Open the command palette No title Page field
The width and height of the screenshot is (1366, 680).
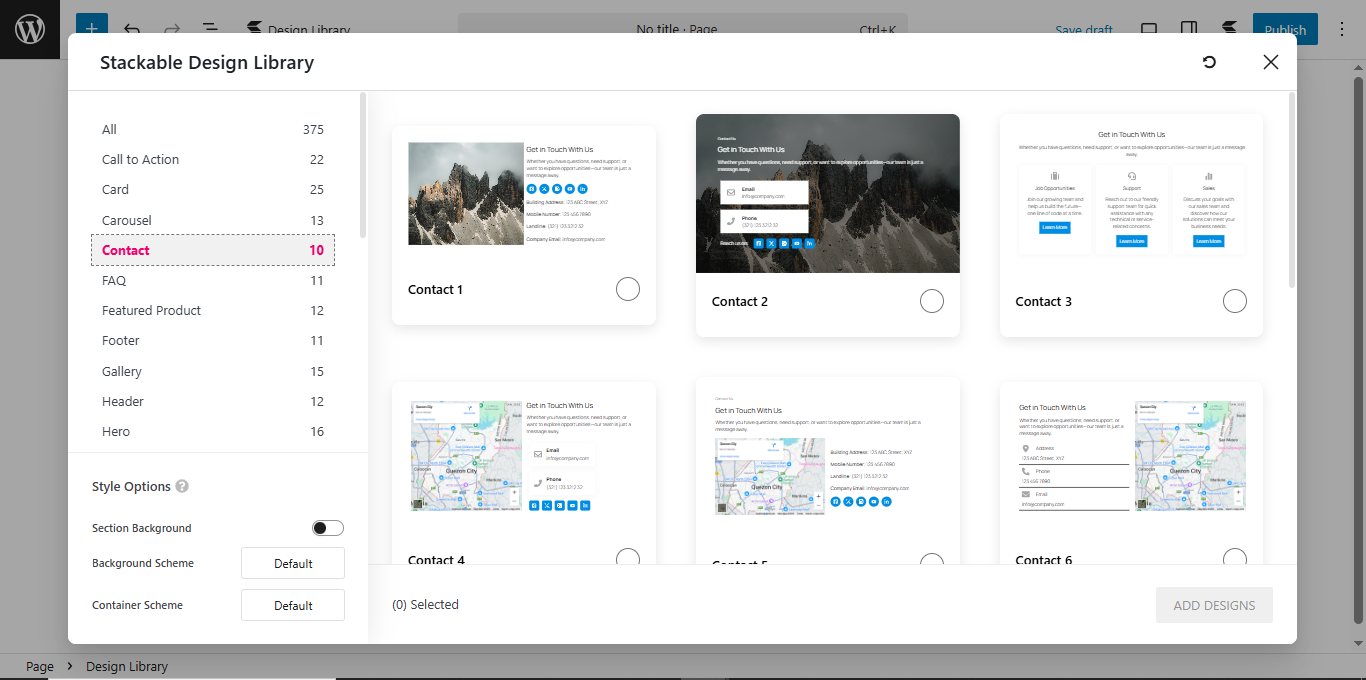tap(683, 29)
